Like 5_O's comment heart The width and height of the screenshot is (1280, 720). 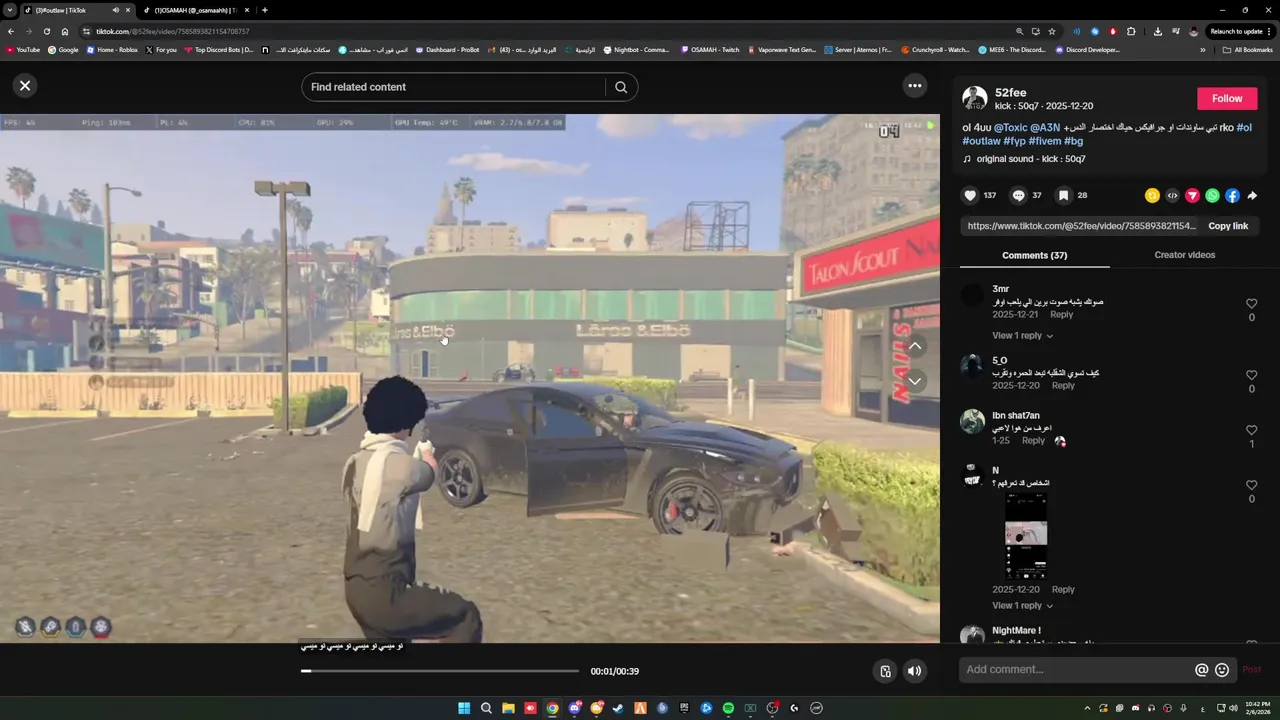click(x=1251, y=375)
